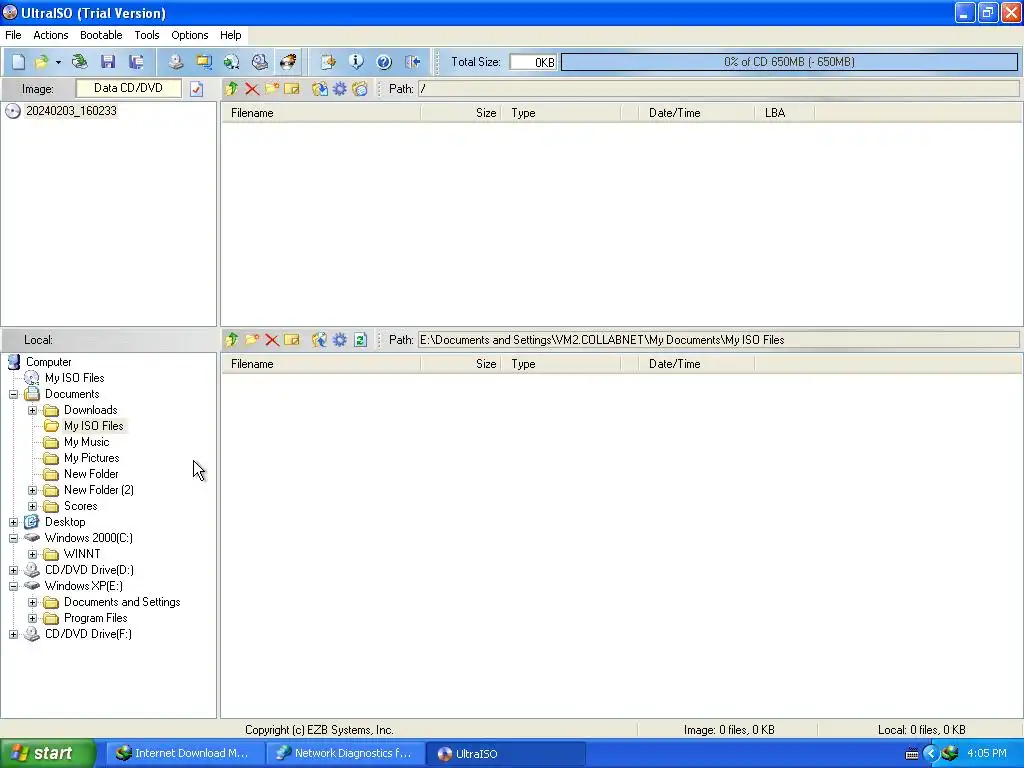The height and width of the screenshot is (768, 1024).
Task: Click the Data CD/DVD image type button
Action: point(128,88)
